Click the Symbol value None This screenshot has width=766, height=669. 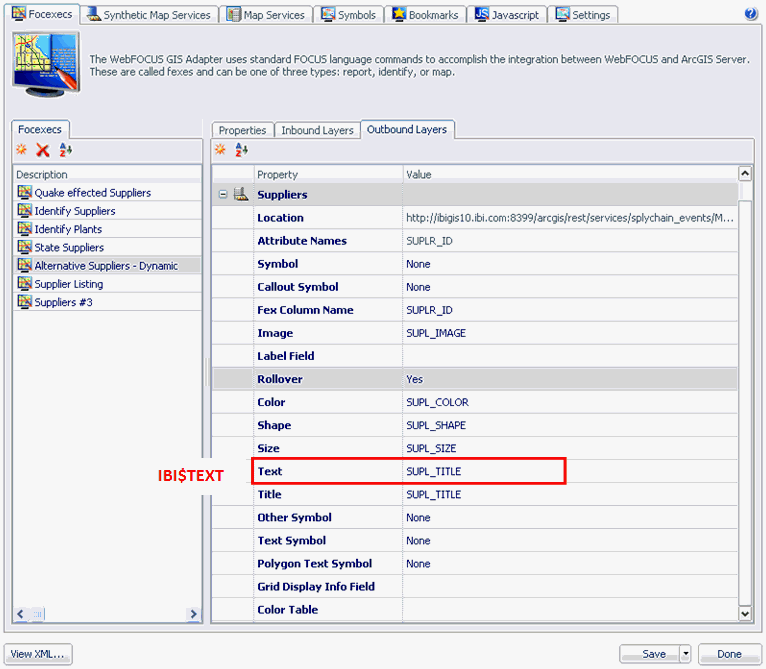point(570,264)
